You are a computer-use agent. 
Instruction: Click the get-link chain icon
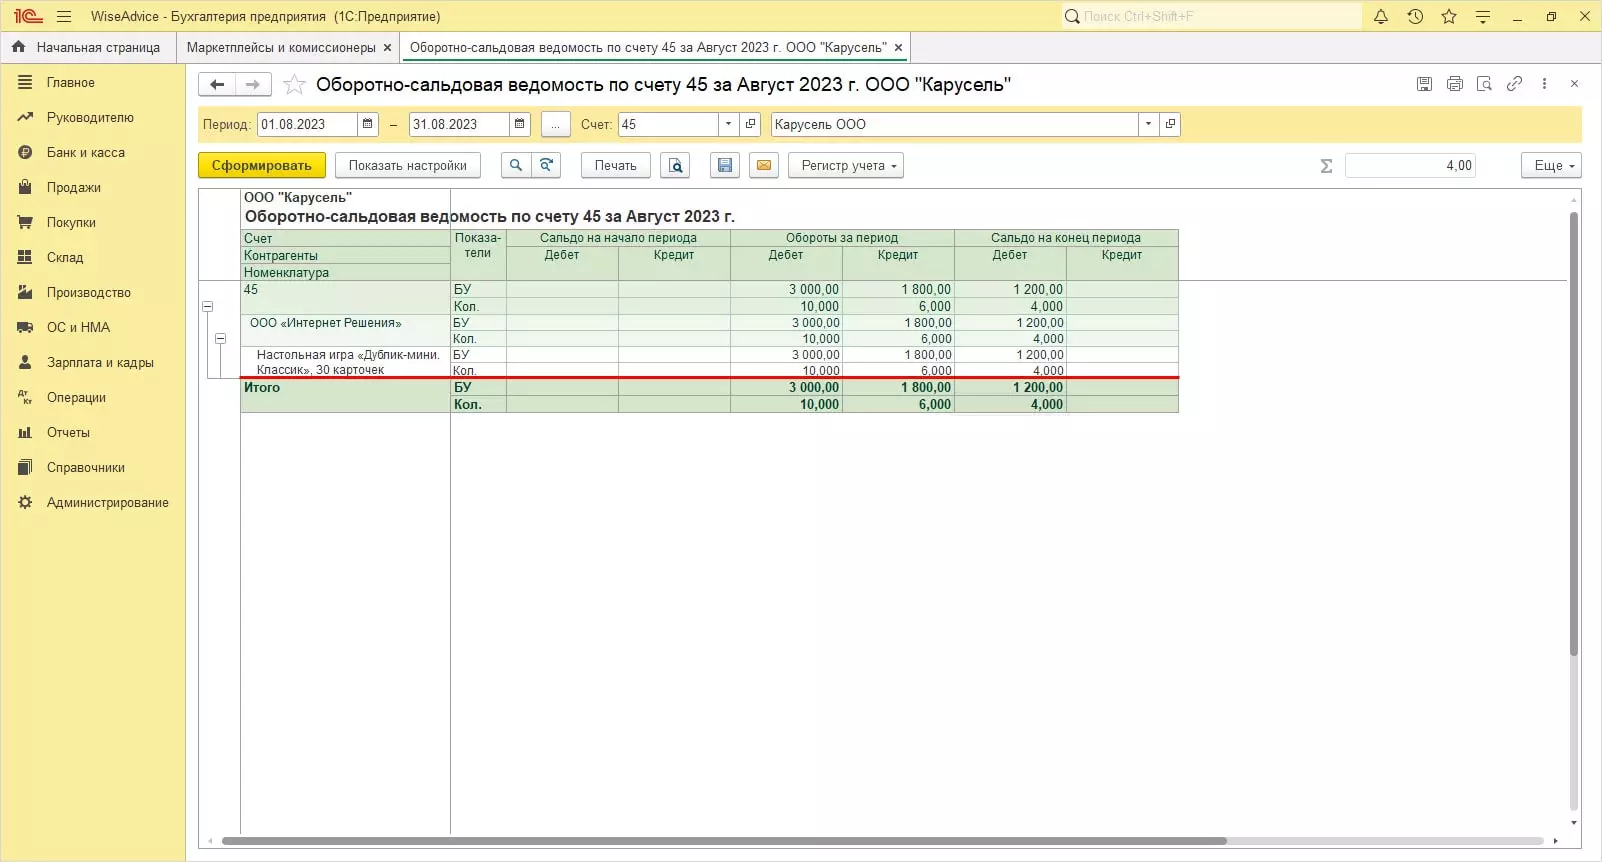pos(1514,84)
